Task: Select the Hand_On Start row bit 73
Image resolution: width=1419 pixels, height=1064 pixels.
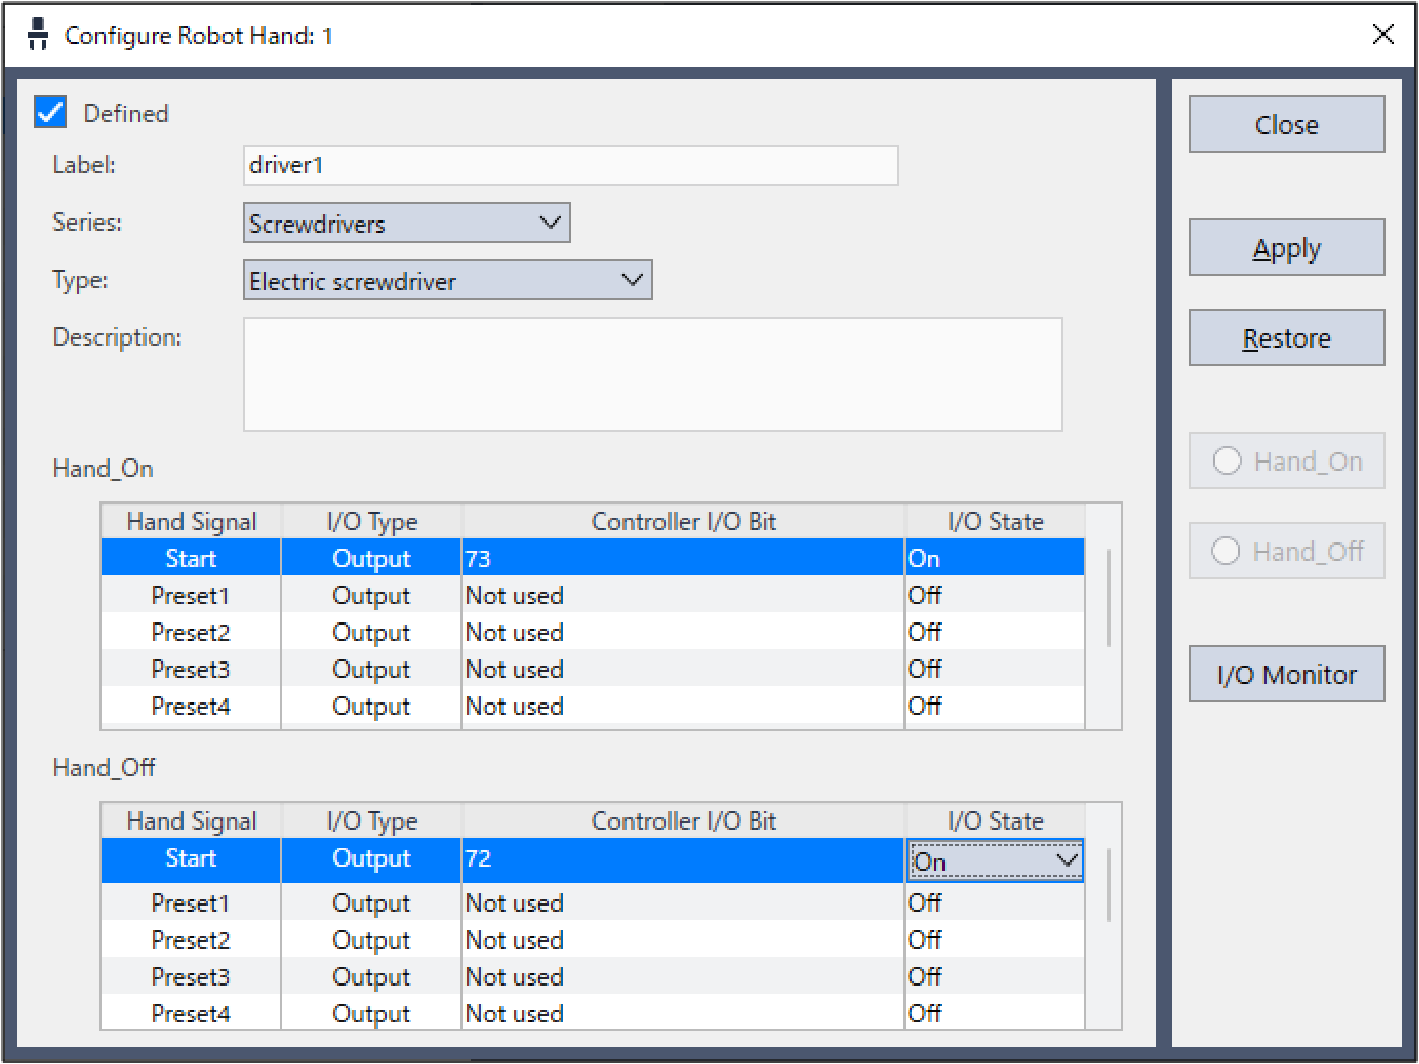Action: (x=682, y=559)
